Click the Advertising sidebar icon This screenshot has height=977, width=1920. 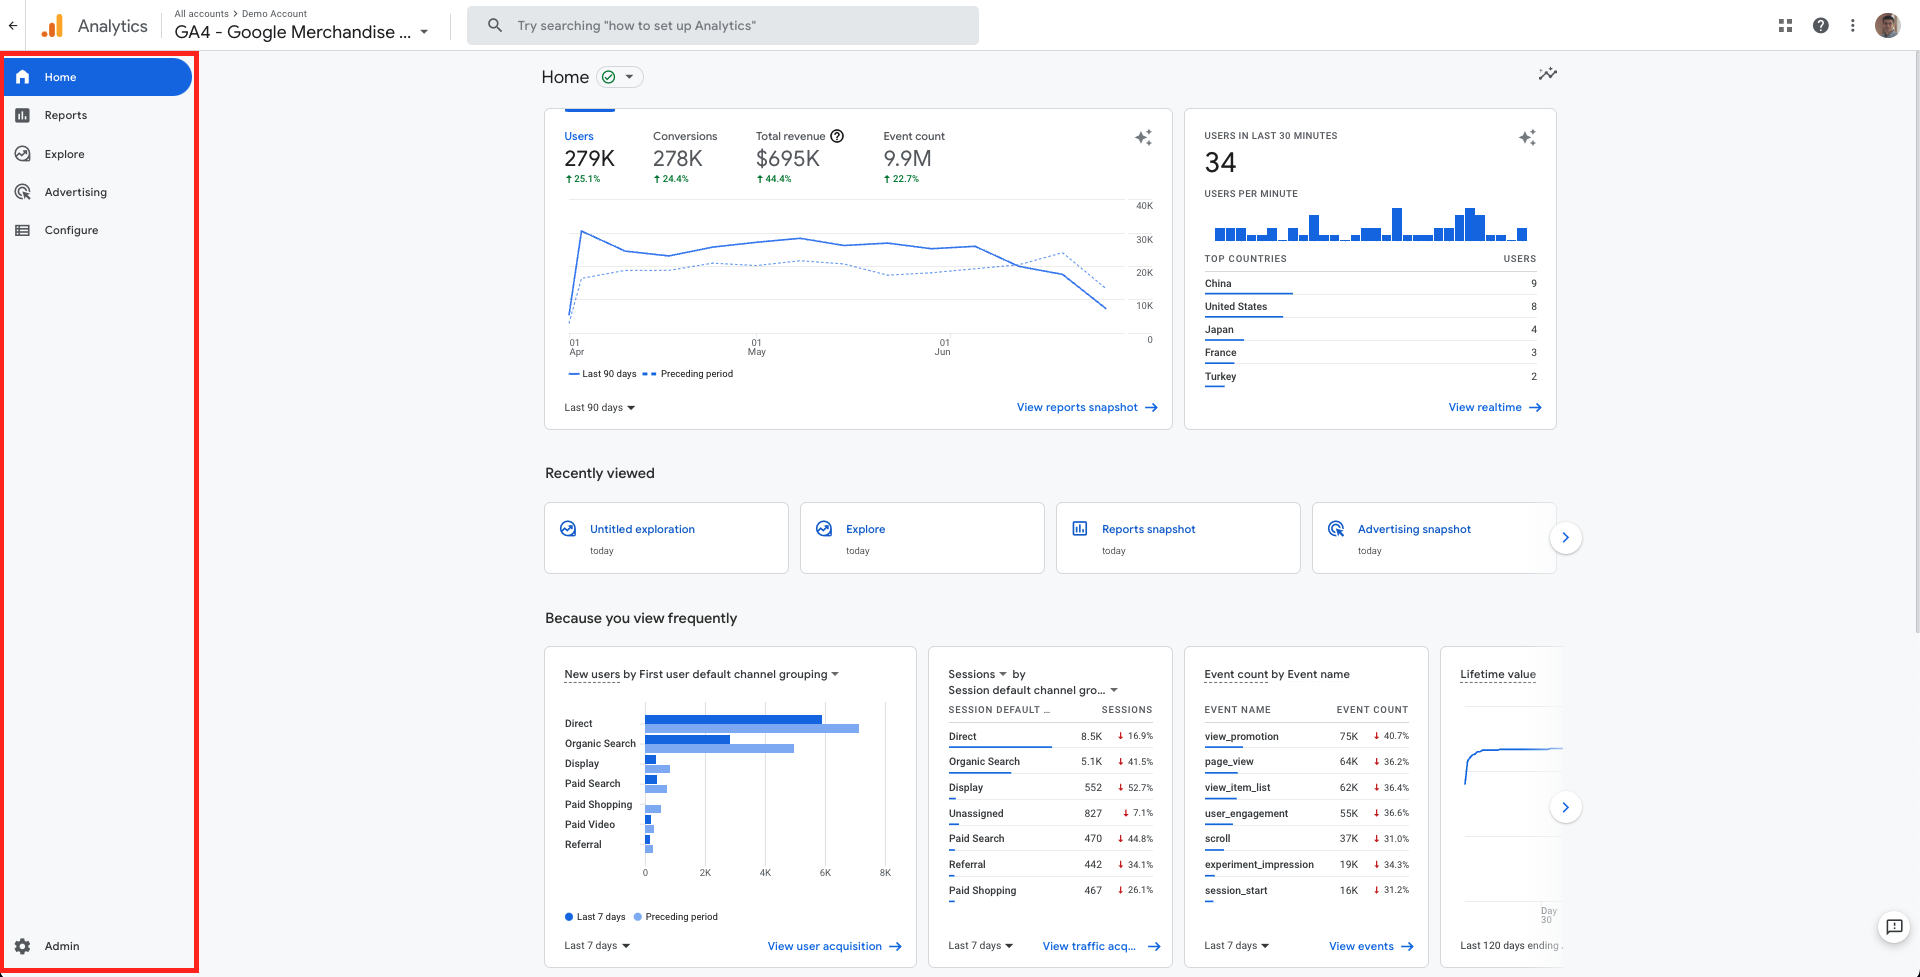[x=22, y=192]
